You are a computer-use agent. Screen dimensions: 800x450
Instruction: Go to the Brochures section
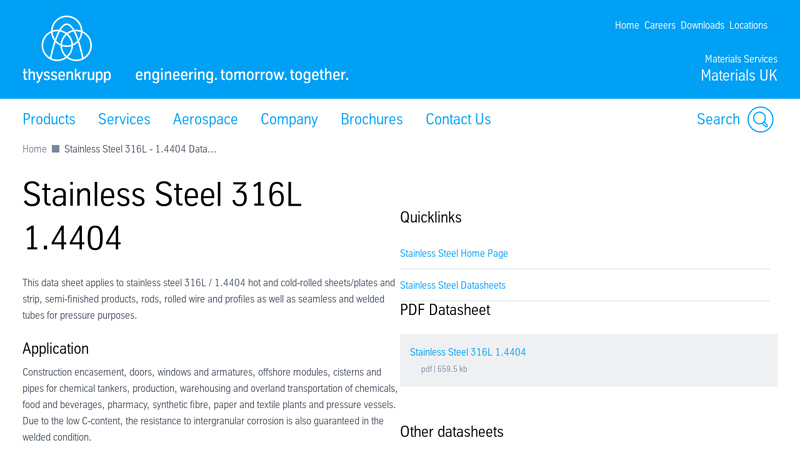click(x=371, y=120)
